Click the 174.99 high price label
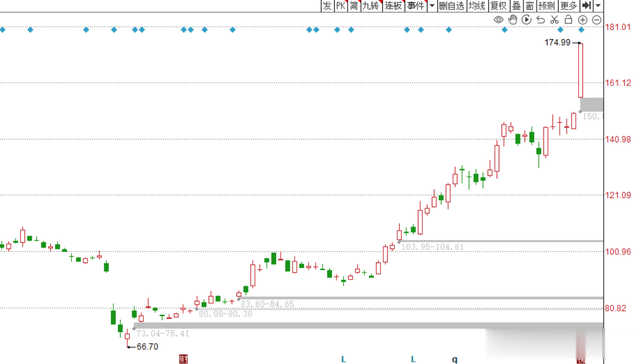Image resolution: width=640 pixels, height=364 pixels. (557, 42)
